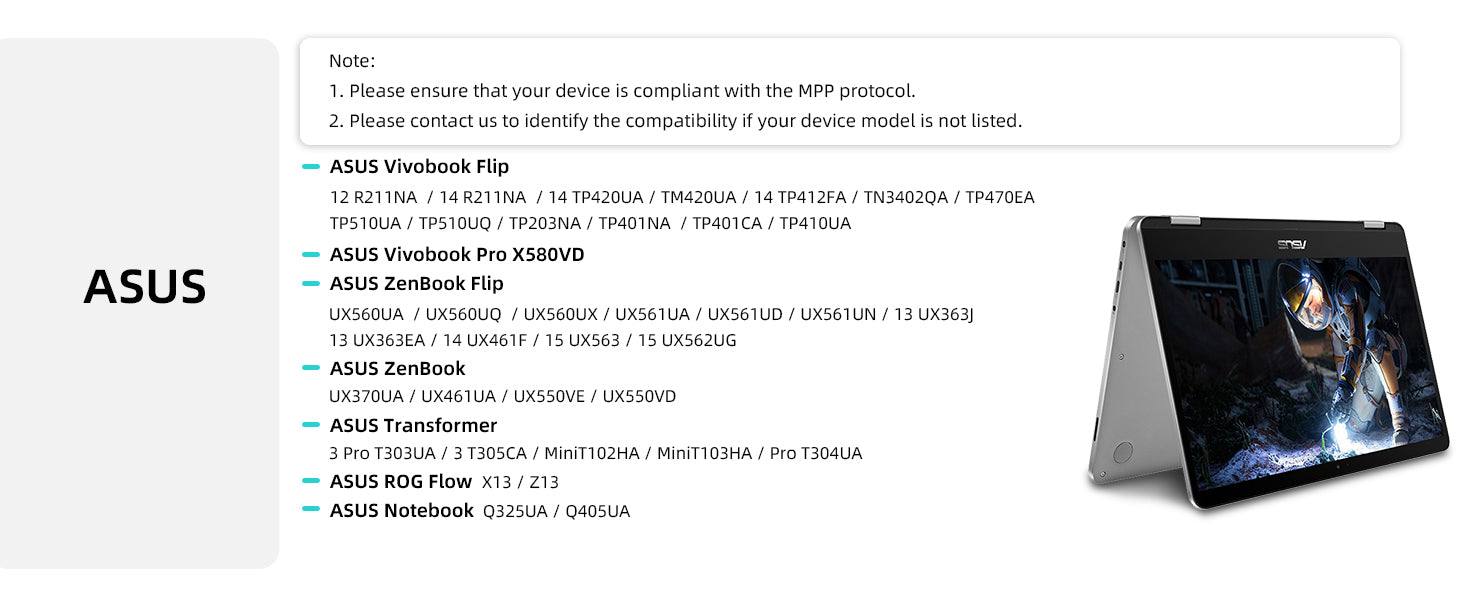
Task: Click the cyan bullet beside ASUS Transformer
Action: 311,426
